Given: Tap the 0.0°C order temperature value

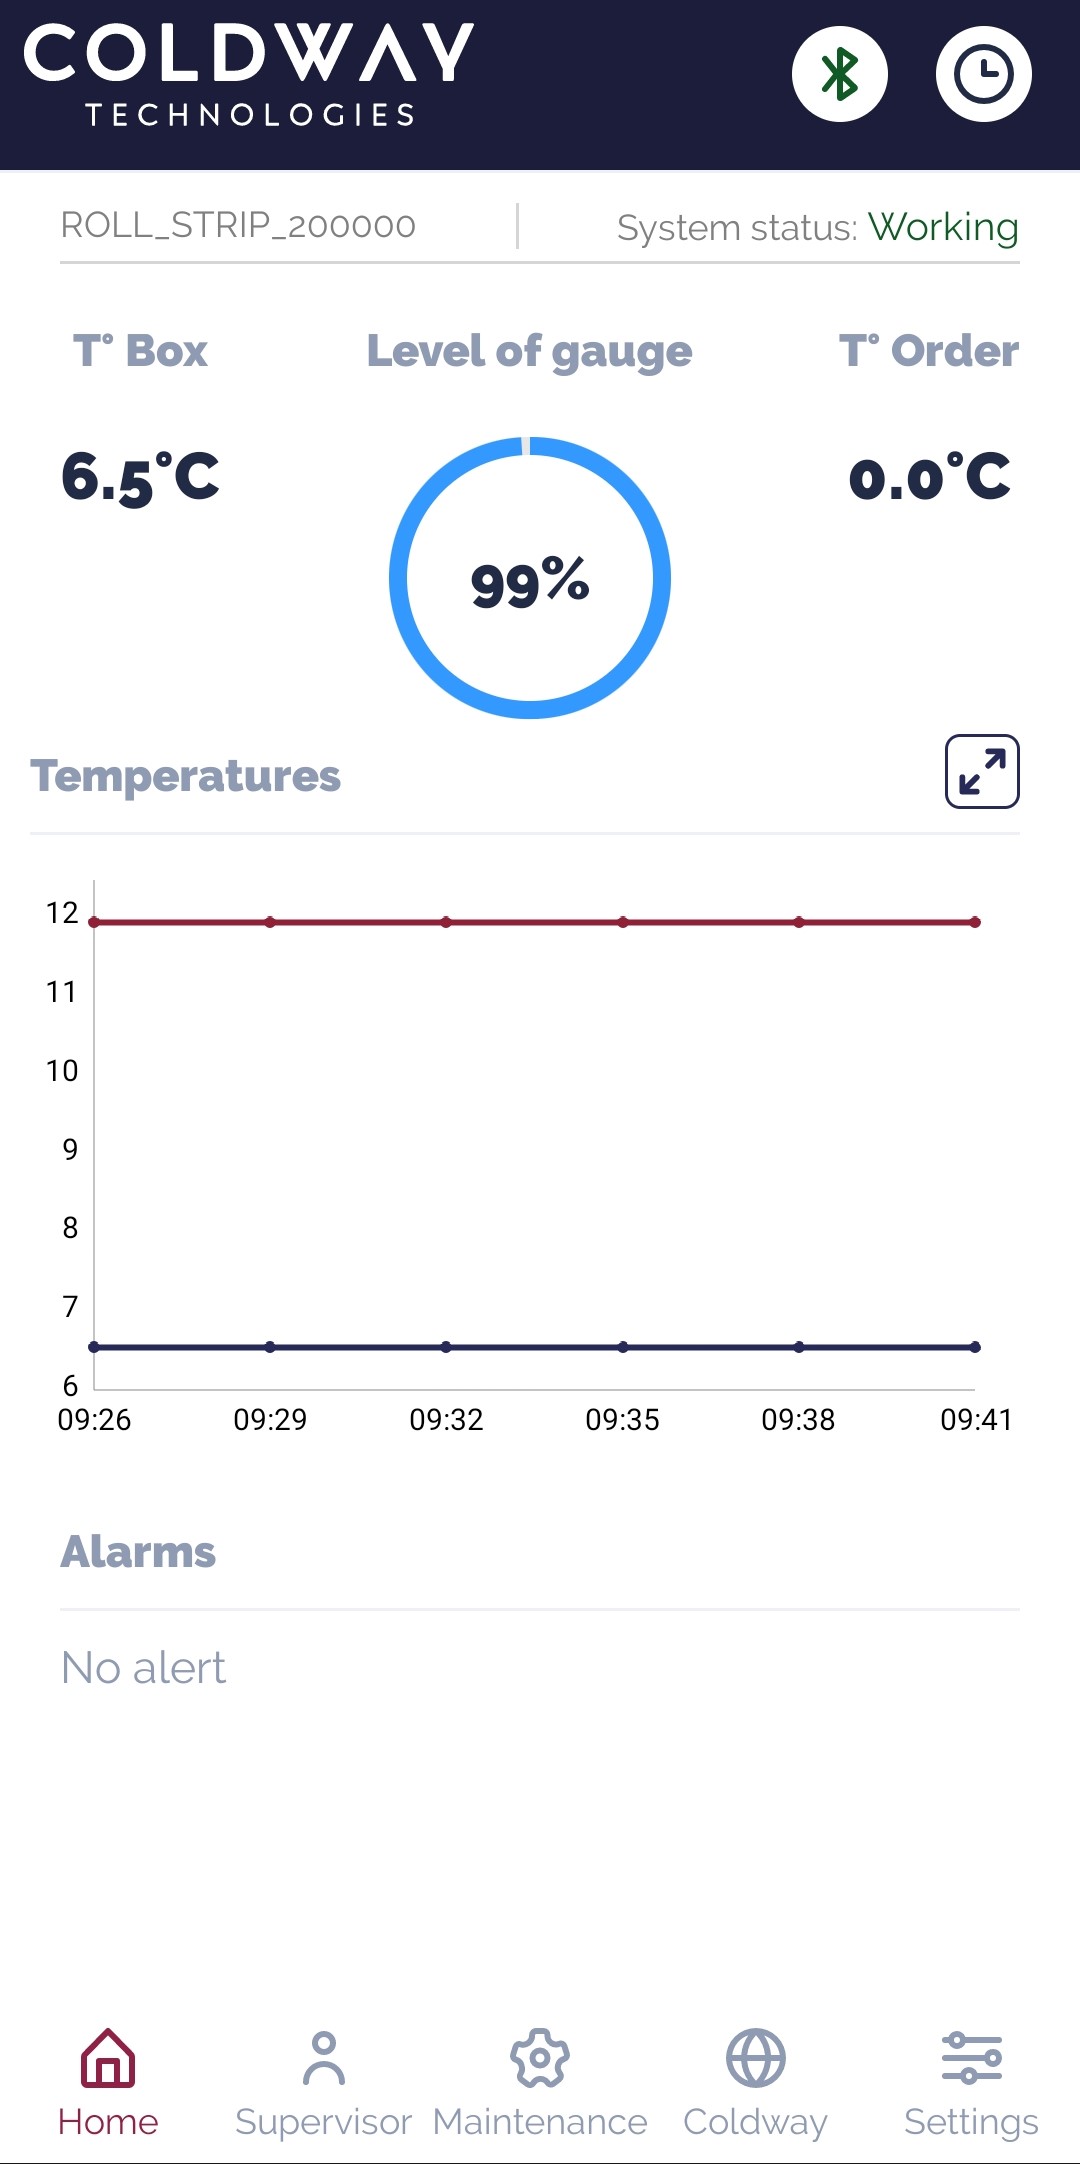Looking at the screenshot, I should (929, 477).
